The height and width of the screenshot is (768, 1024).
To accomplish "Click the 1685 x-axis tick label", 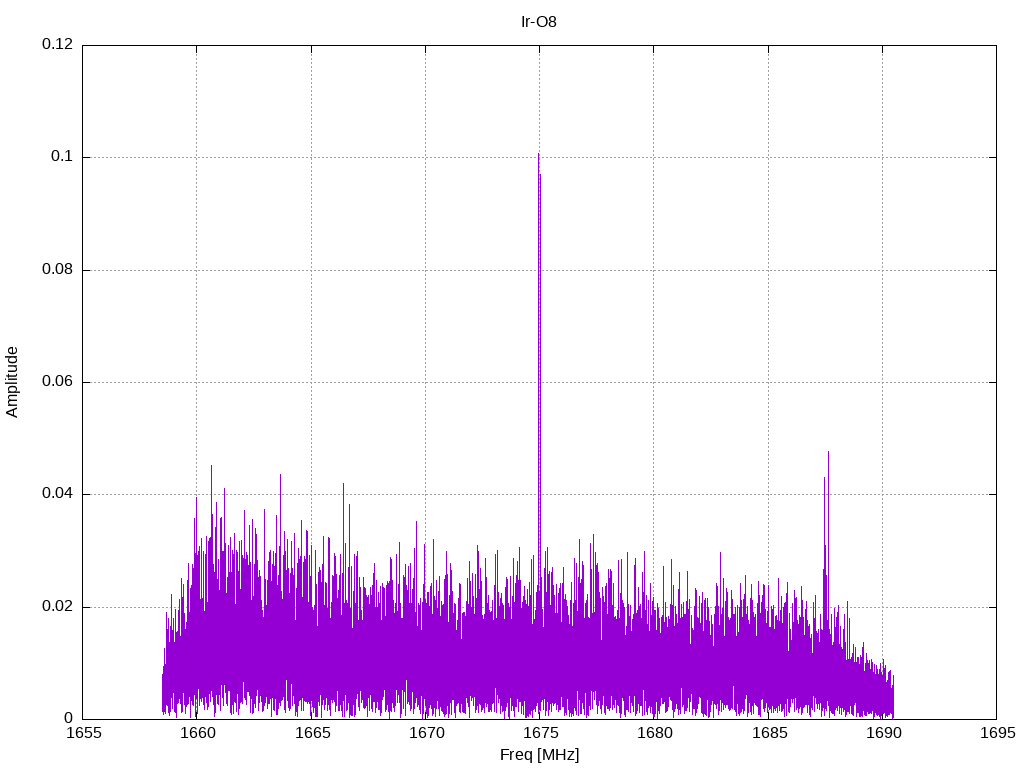I will [769, 733].
